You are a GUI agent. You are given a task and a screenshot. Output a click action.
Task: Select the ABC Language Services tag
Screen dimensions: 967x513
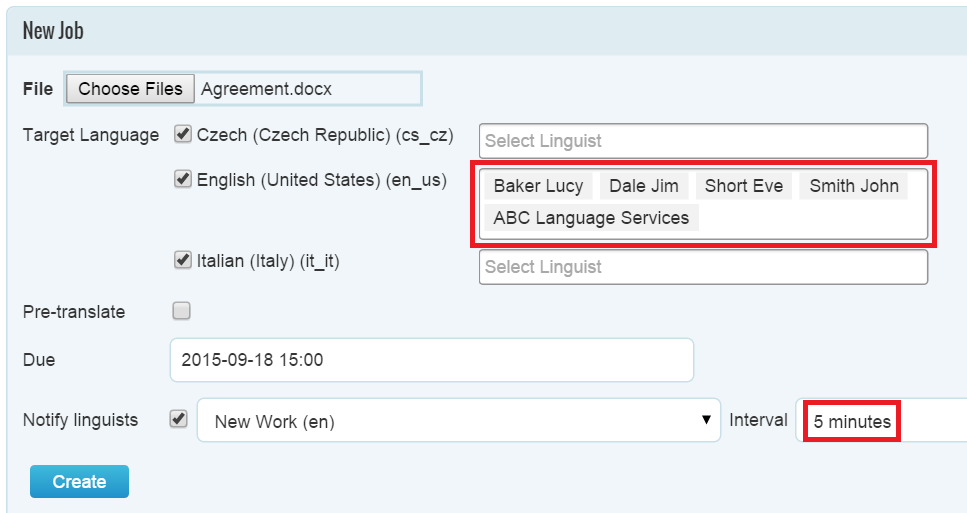pyautogui.click(x=591, y=217)
